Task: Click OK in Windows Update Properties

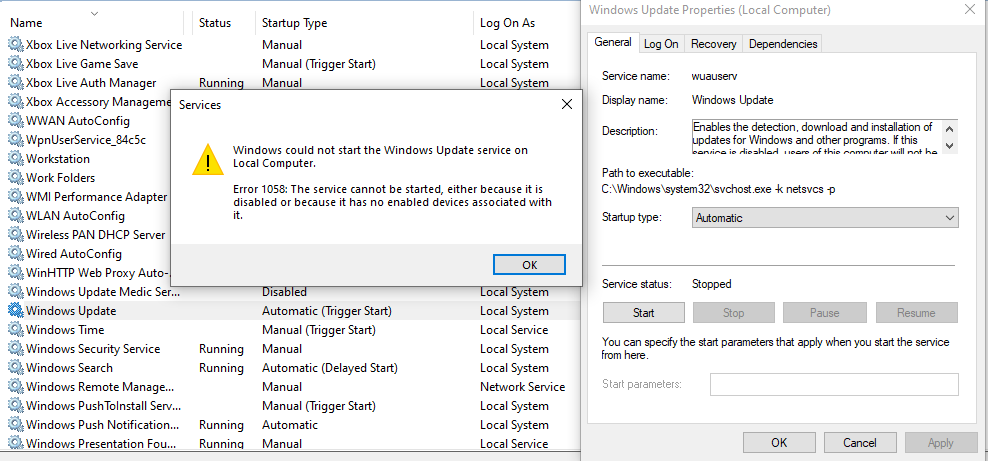Action: coord(779,443)
